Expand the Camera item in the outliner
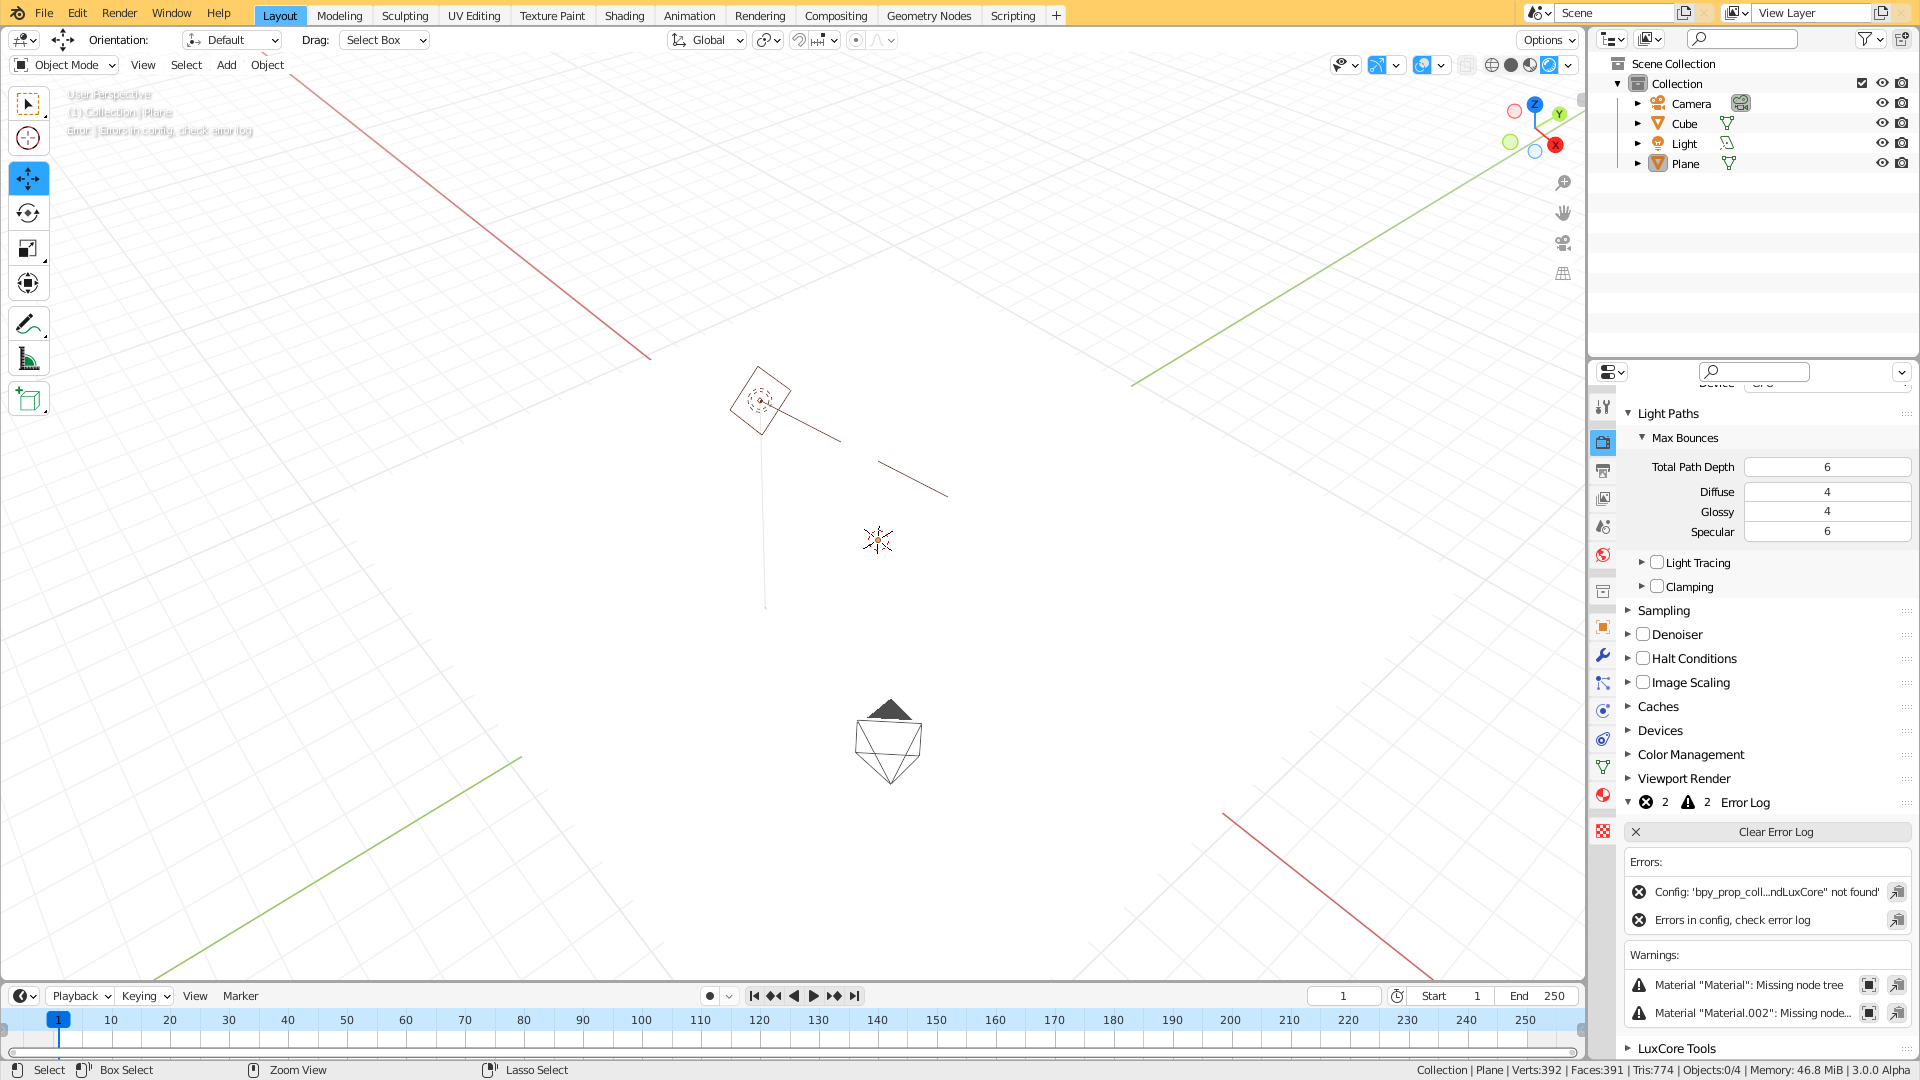 tap(1638, 104)
